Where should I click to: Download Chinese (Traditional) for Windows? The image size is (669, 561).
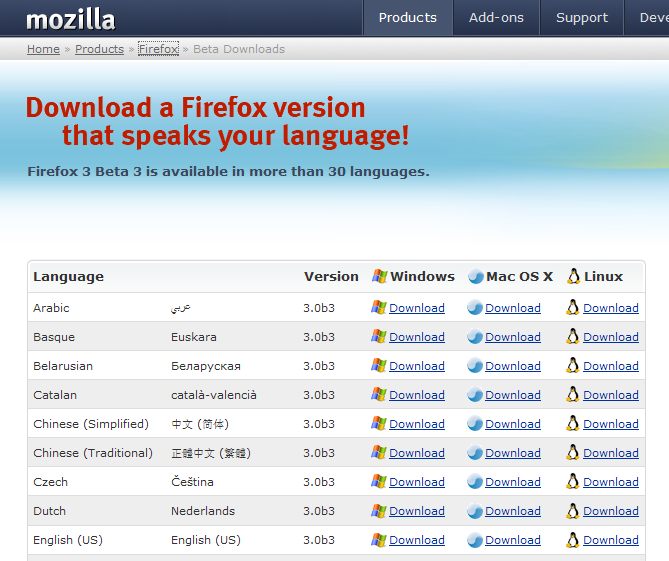(x=417, y=453)
